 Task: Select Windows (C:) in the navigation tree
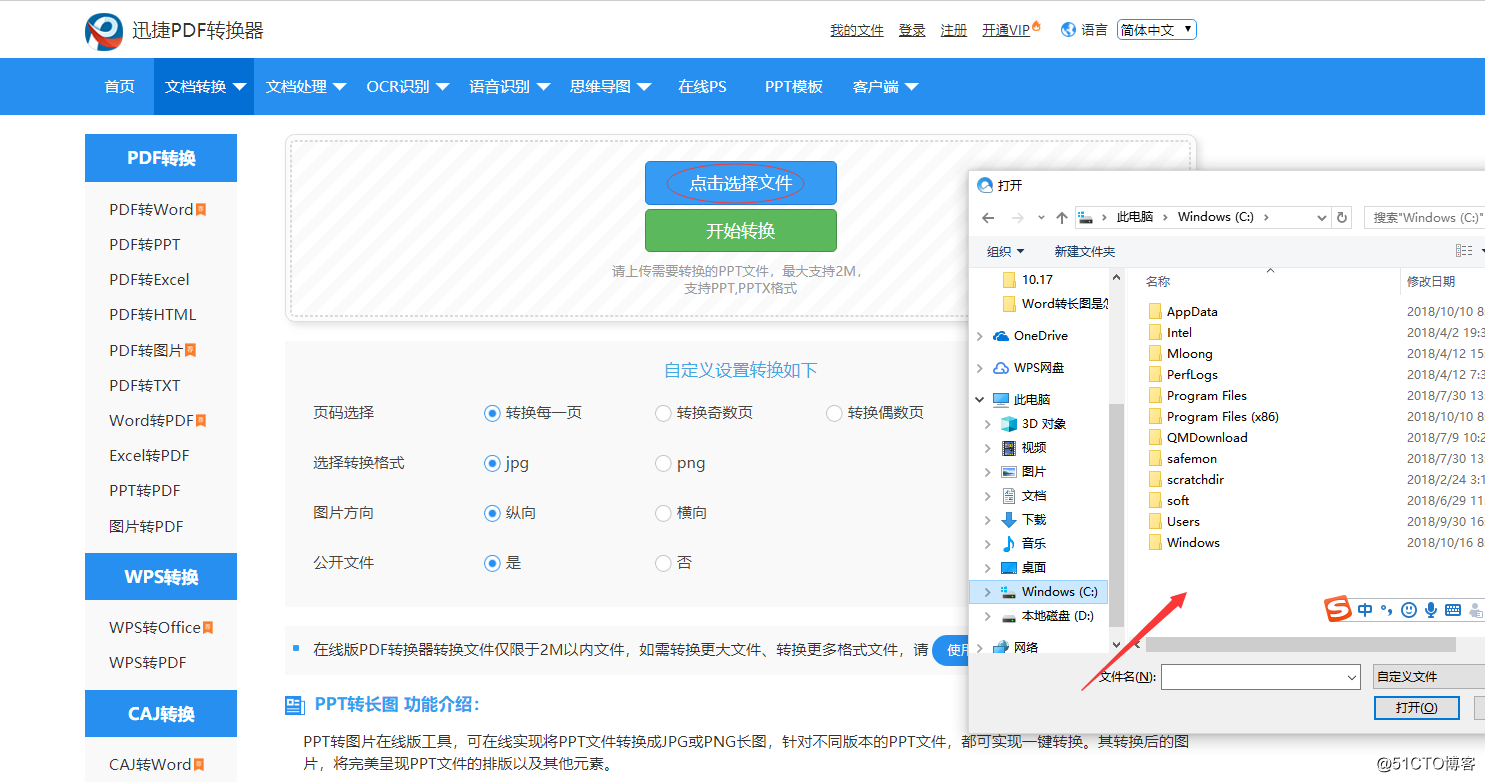coord(1040,592)
